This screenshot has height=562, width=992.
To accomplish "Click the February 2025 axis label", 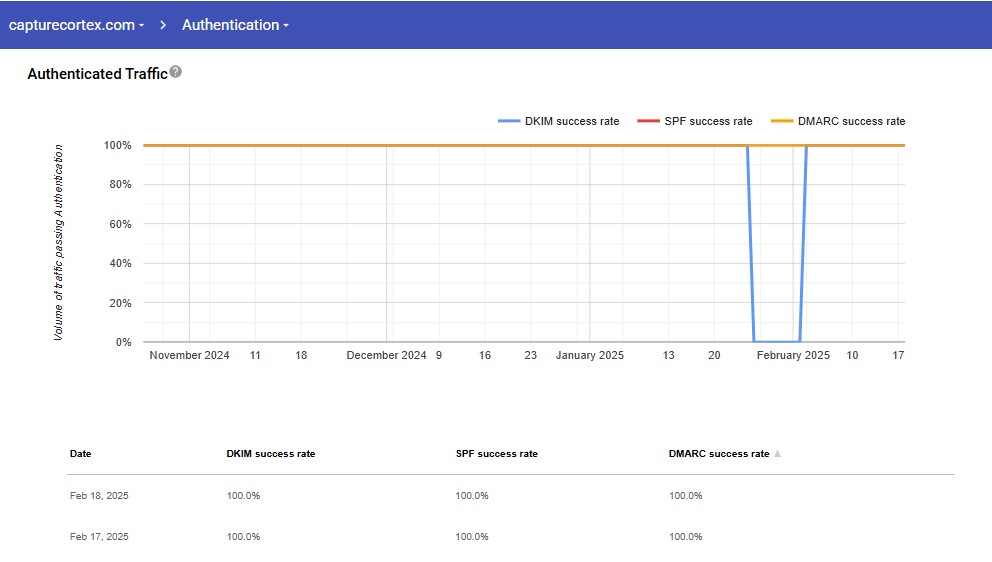I will pos(793,356).
